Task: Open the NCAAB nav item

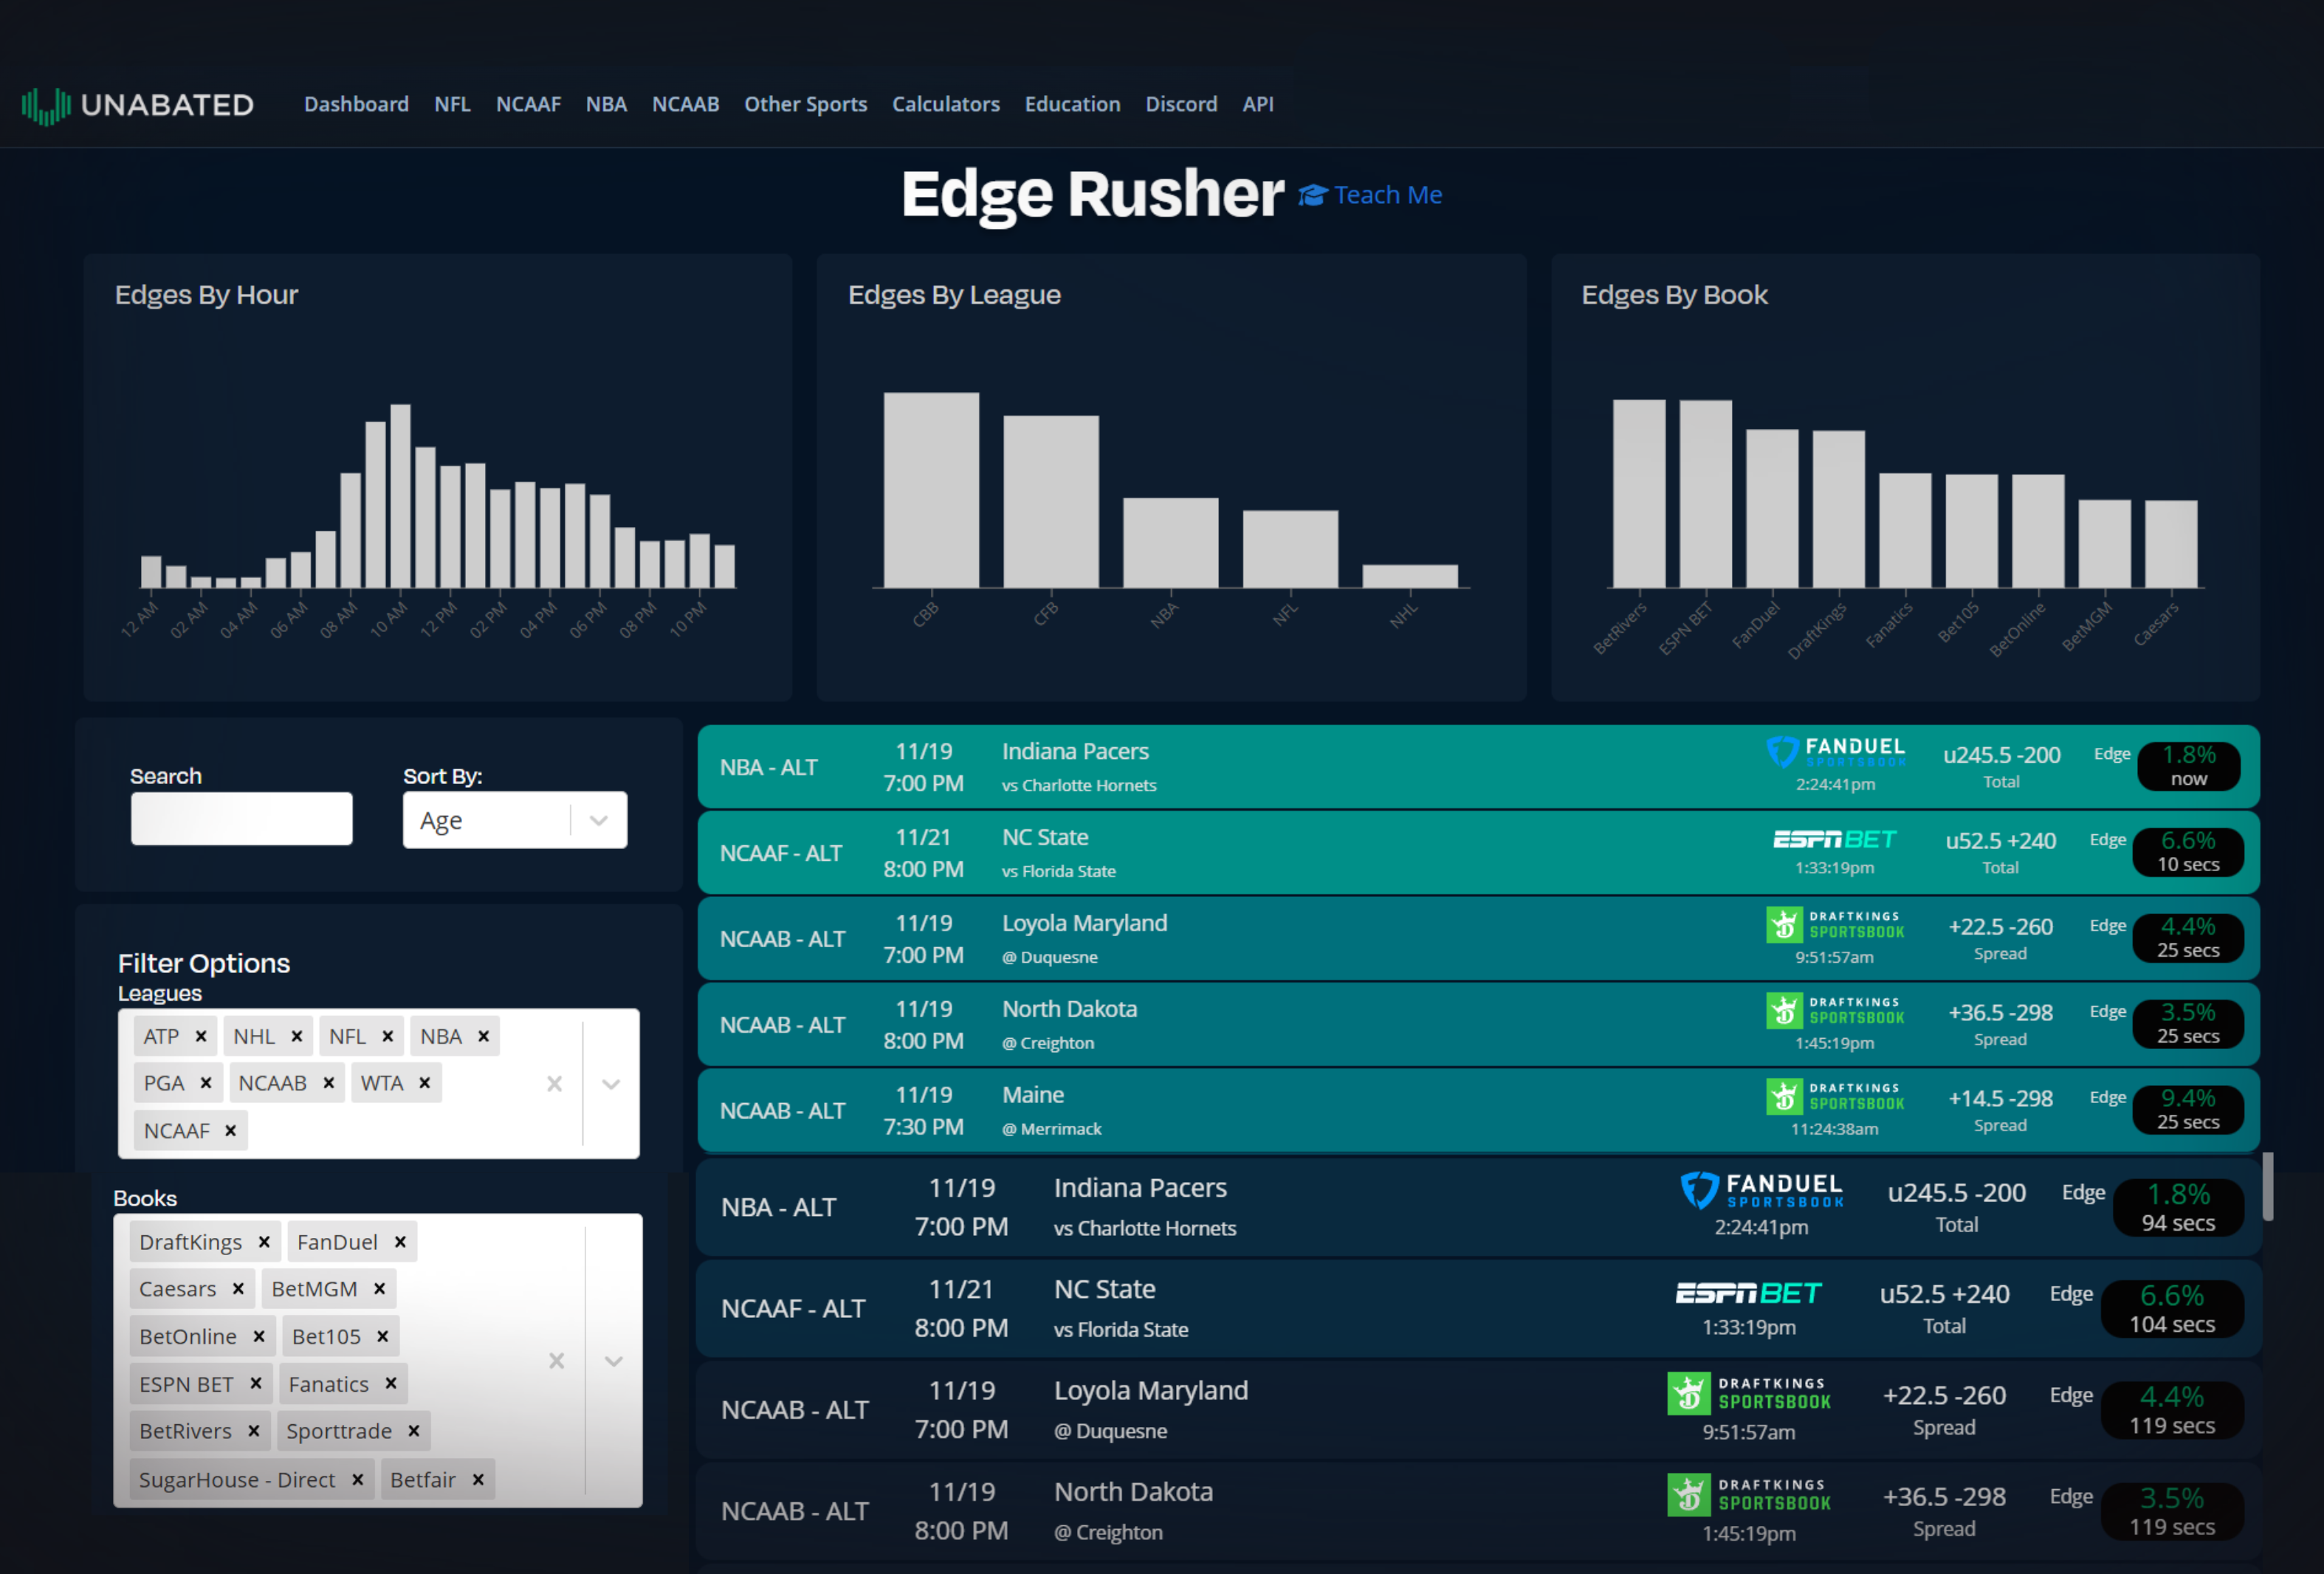Action: coord(685,104)
